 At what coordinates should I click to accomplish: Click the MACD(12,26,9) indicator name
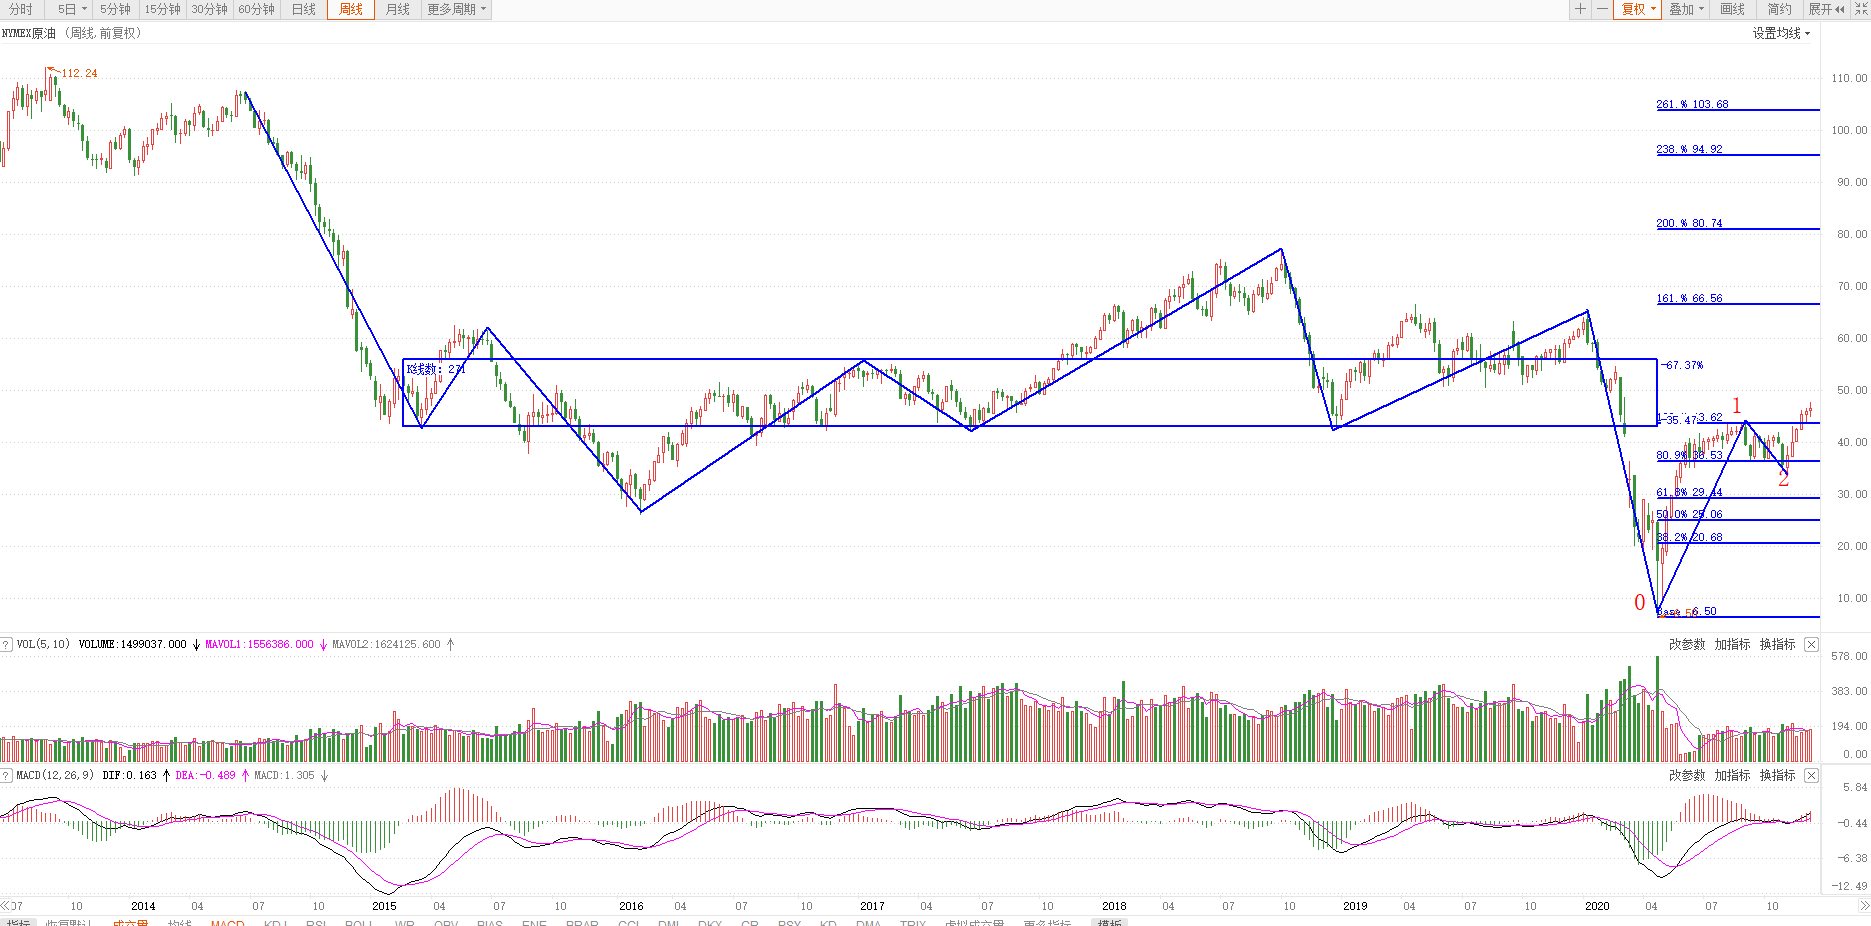pyautogui.click(x=55, y=776)
